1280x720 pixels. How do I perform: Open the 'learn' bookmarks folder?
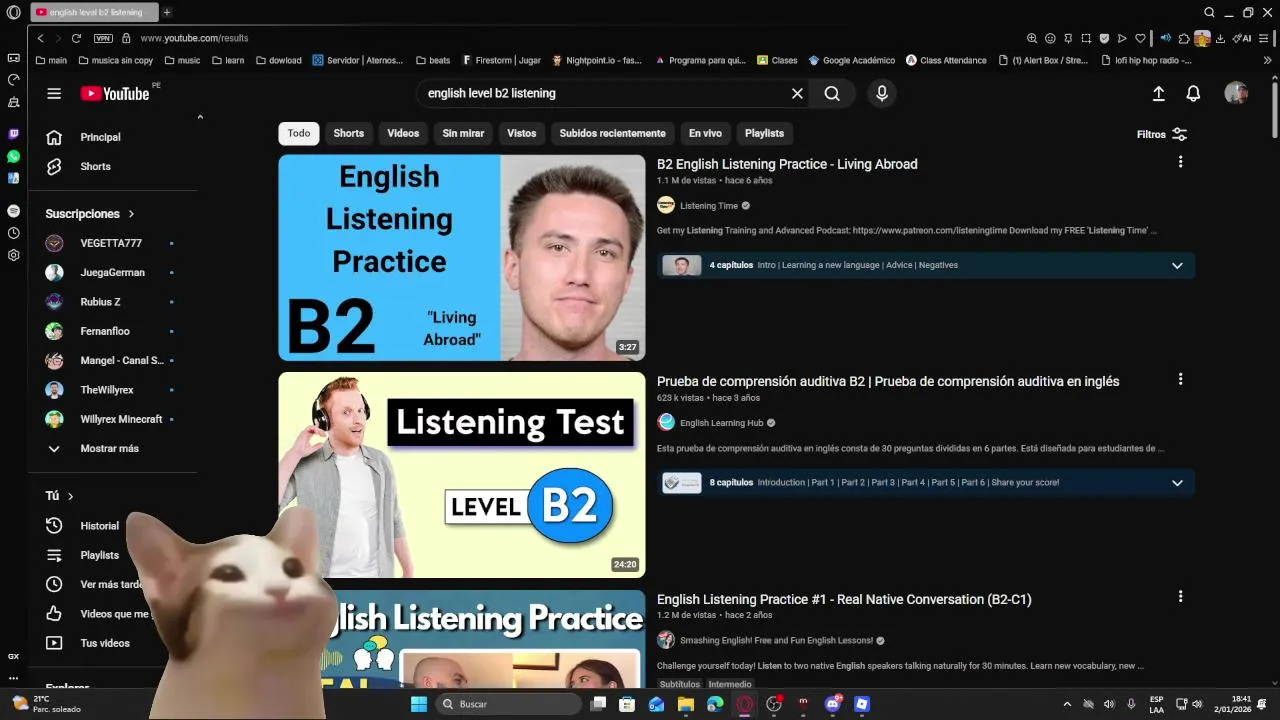[227, 60]
